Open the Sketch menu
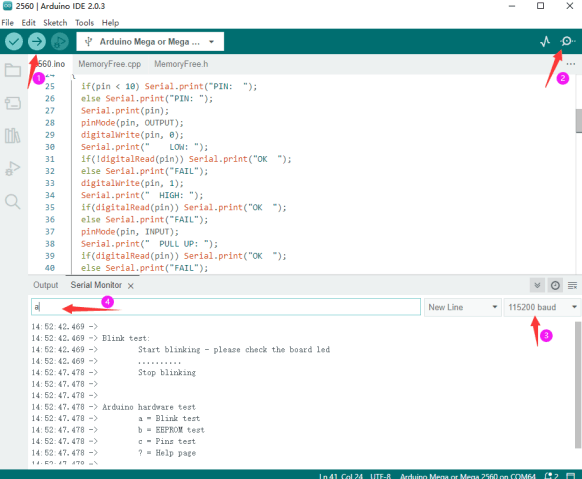This screenshot has width=582, height=479. [55, 23]
